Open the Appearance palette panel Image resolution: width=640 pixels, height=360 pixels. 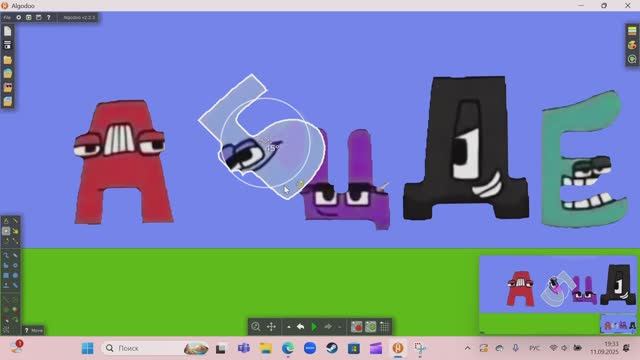click(x=632, y=45)
